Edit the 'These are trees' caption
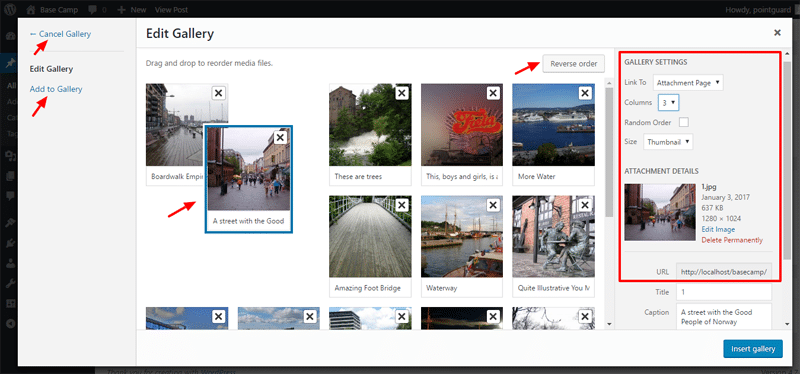Image resolution: width=800 pixels, height=374 pixels. pos(370,177)
